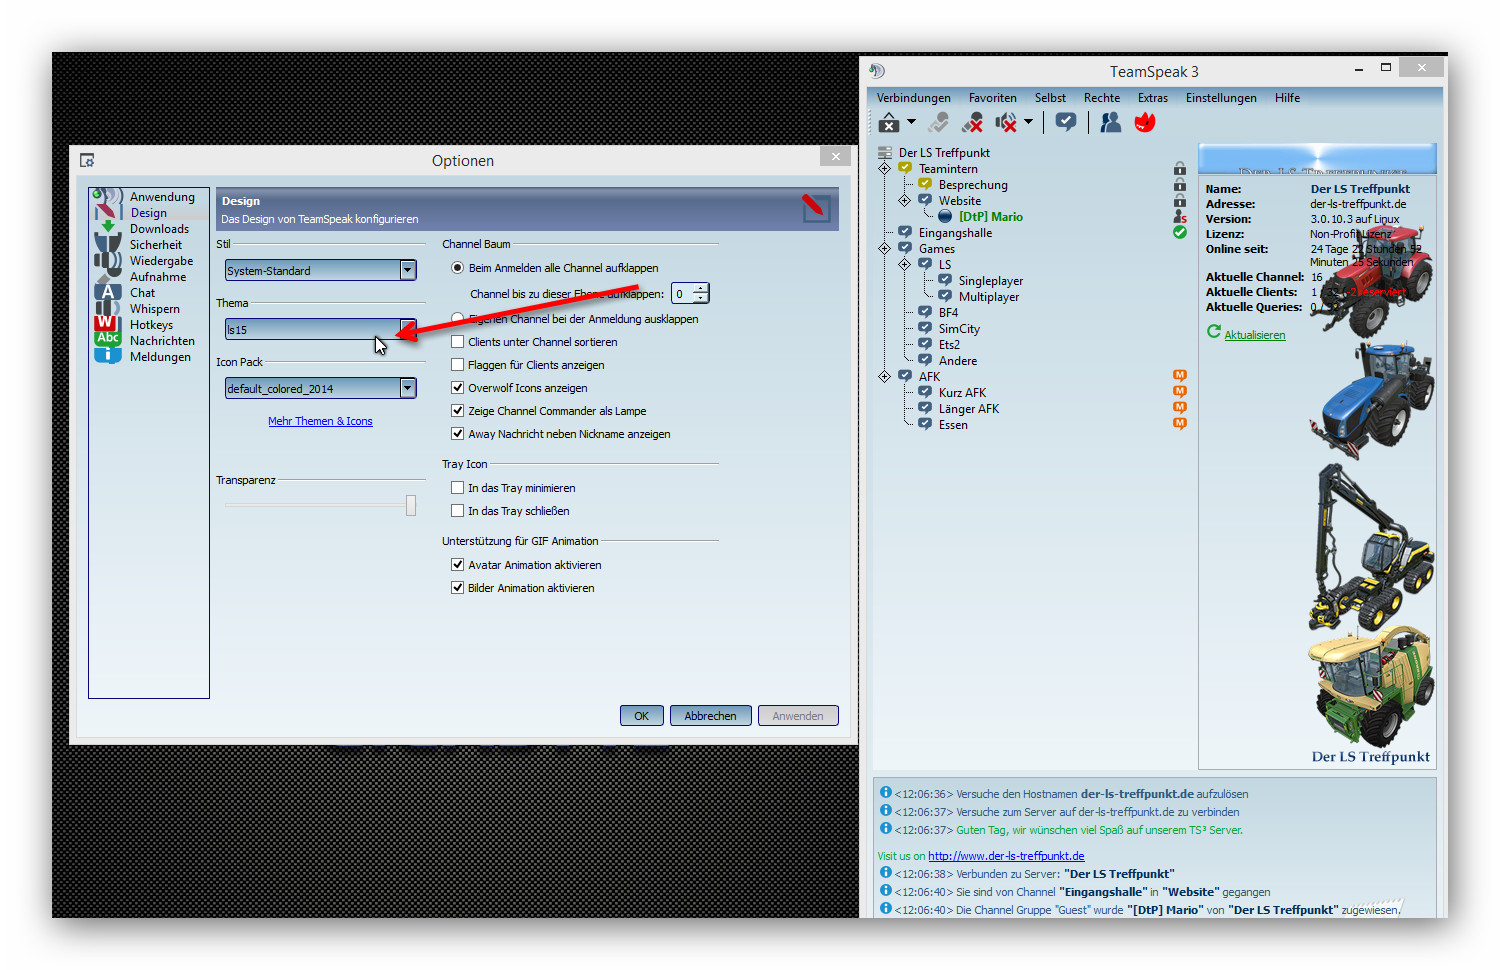Click the red Overwolf toolbar icon
This screenshot has height=970, width=1500.
(1145, 122)
